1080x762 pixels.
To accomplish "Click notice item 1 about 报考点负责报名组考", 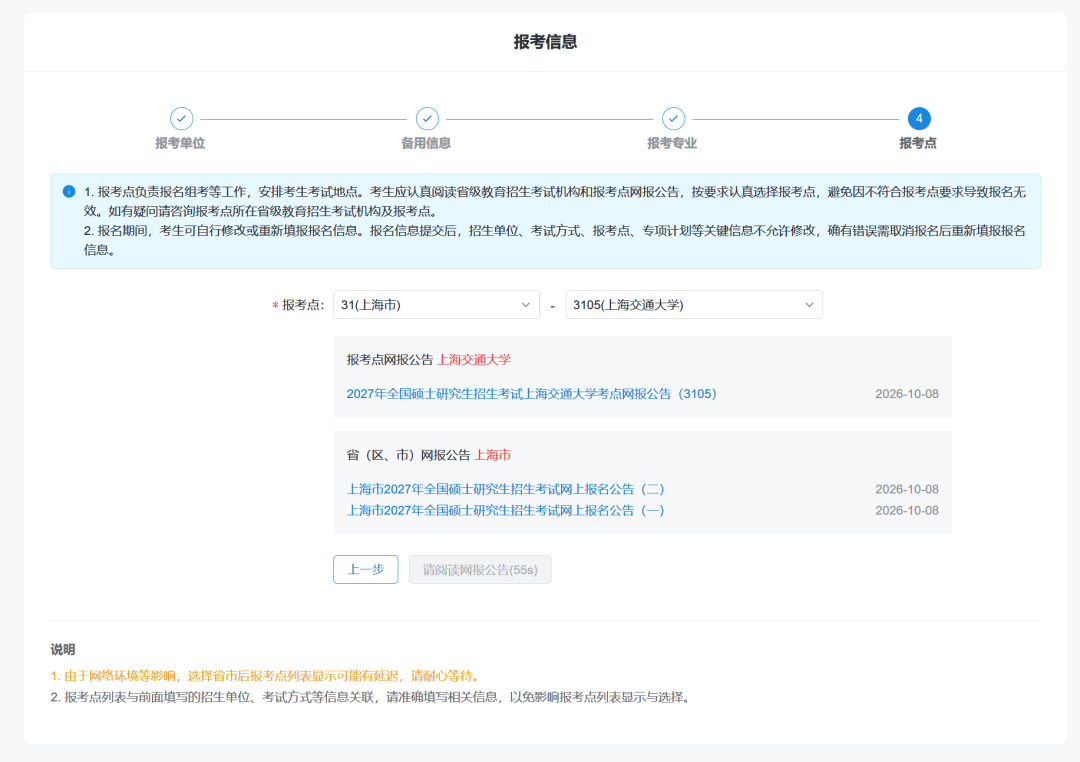I will pos(554,201).
